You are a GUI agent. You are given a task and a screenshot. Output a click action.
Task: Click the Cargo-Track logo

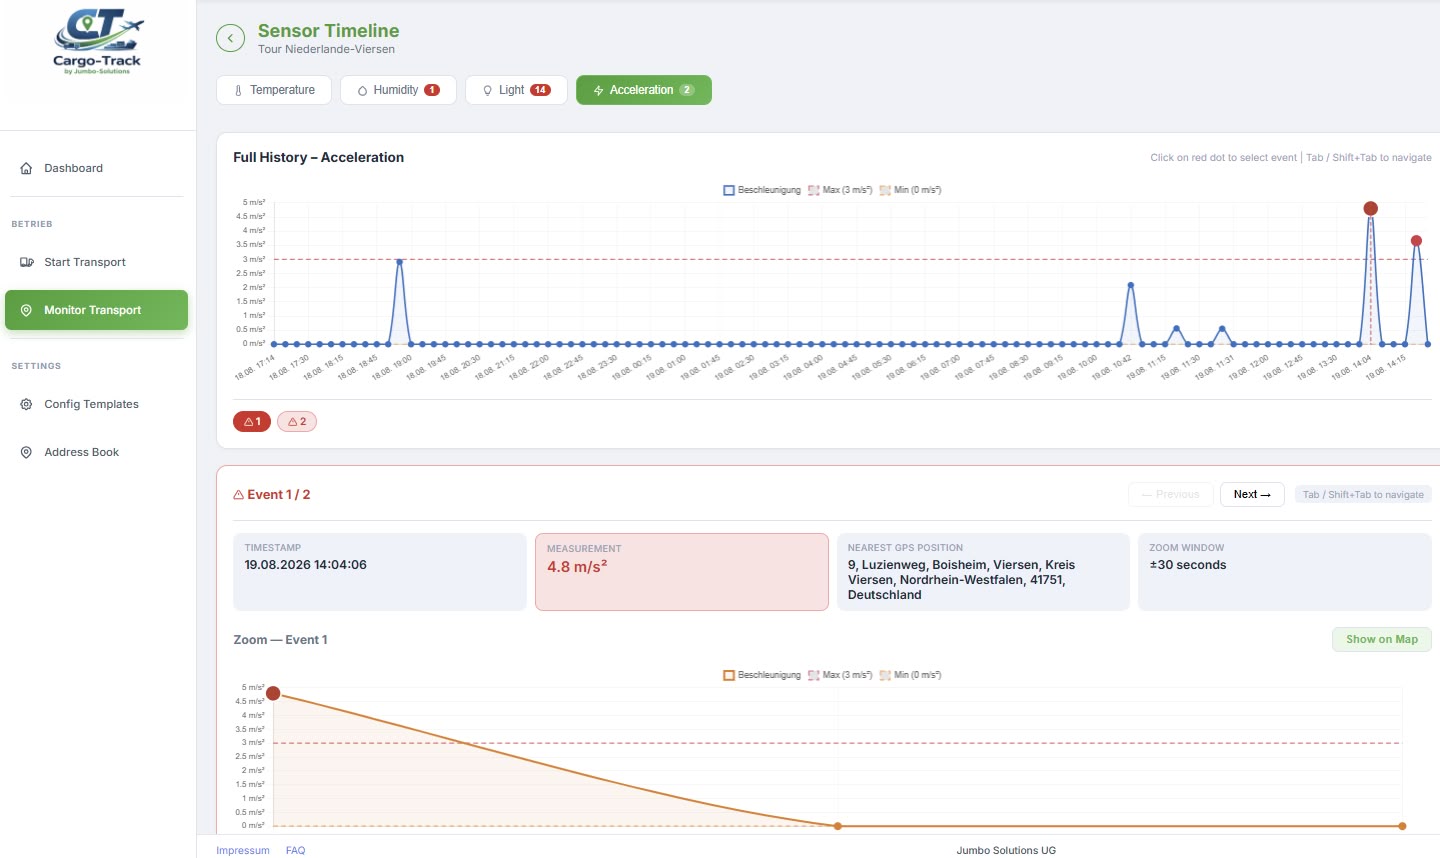[97, 42]
